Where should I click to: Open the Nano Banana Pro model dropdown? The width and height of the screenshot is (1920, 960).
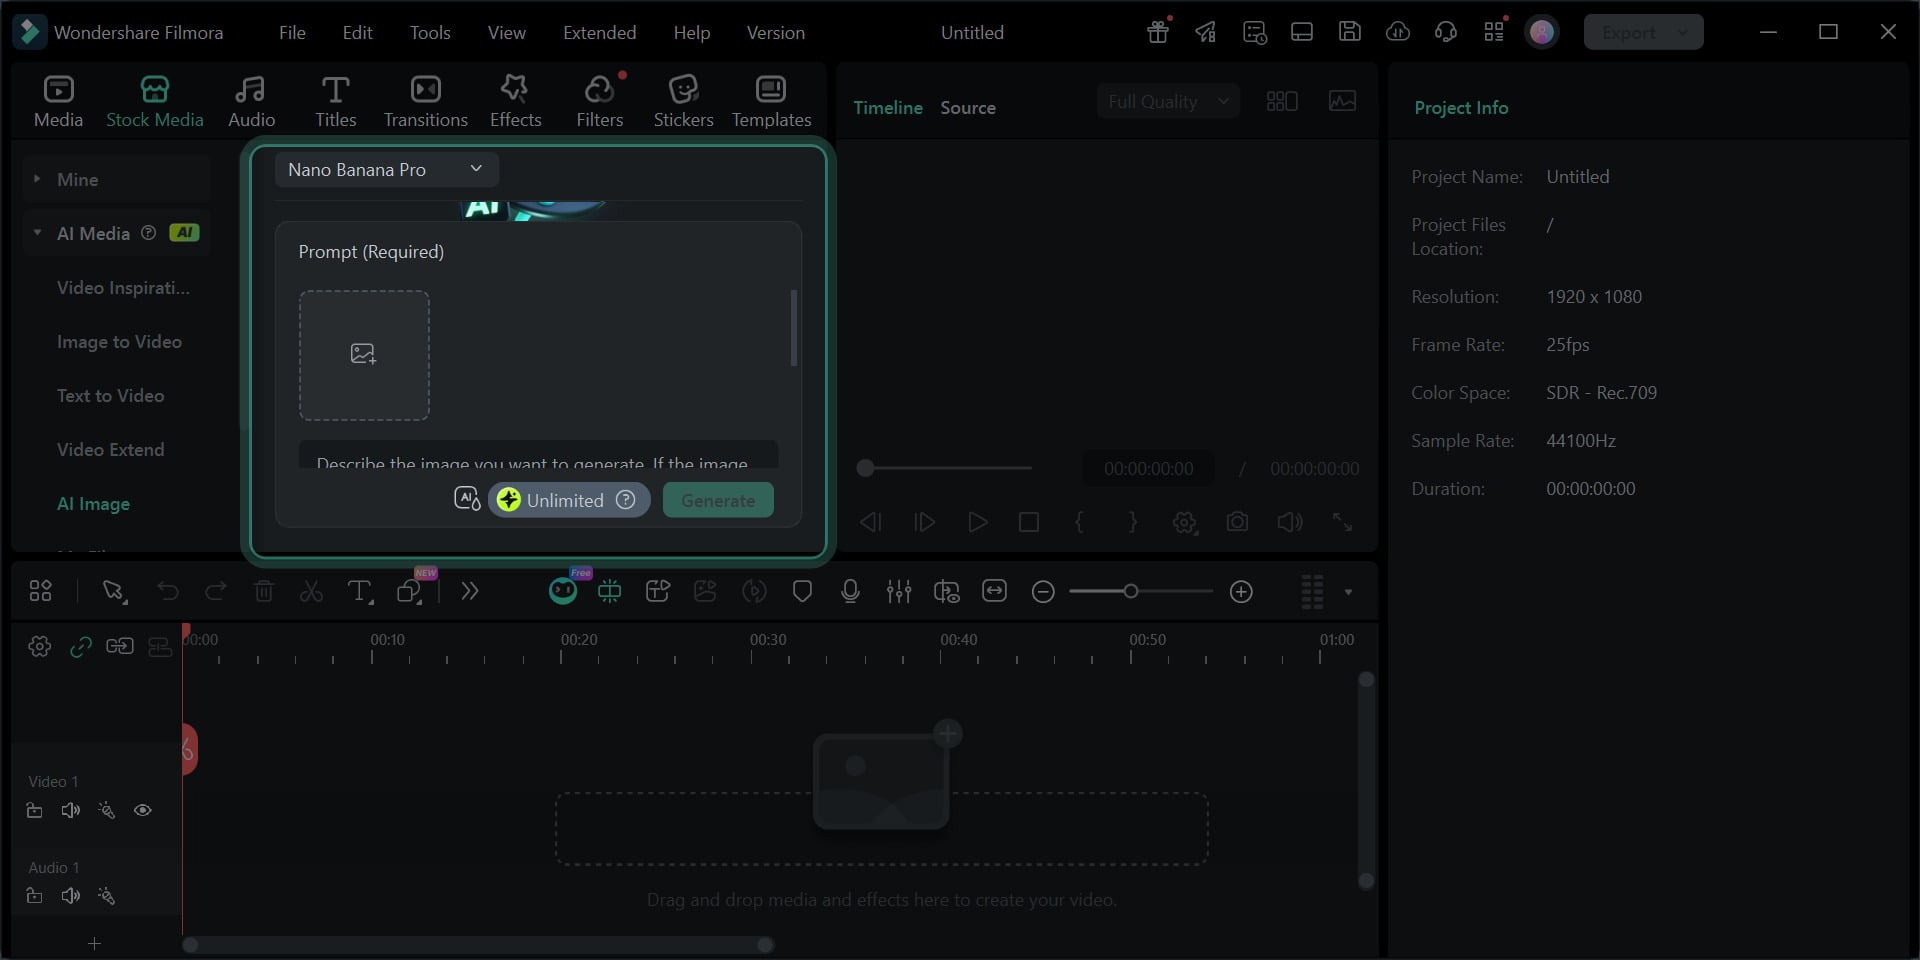click(x=386, y=170)
